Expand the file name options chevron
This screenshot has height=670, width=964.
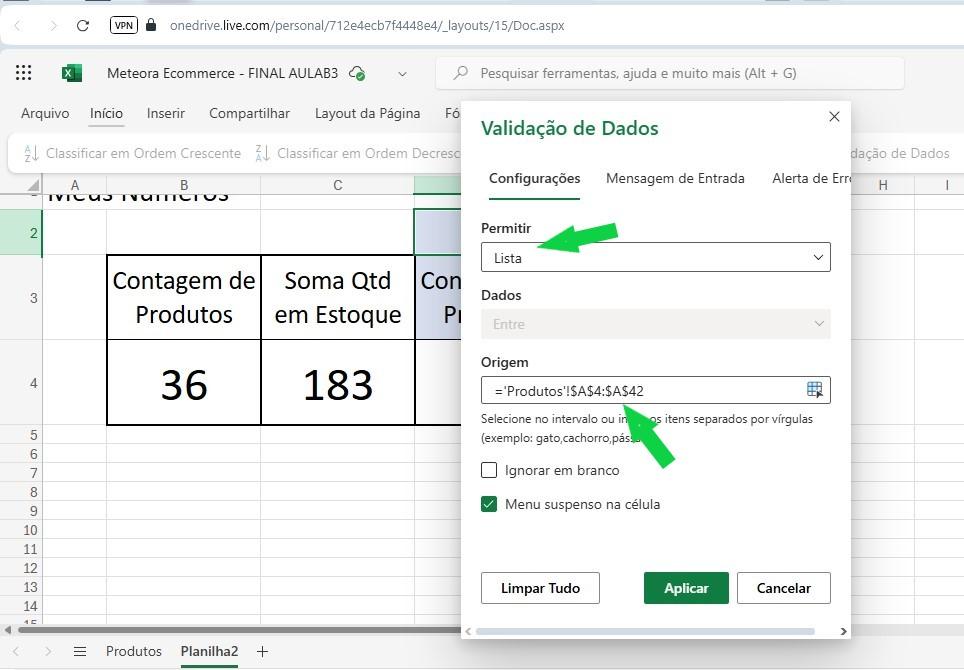pos(402,74)
